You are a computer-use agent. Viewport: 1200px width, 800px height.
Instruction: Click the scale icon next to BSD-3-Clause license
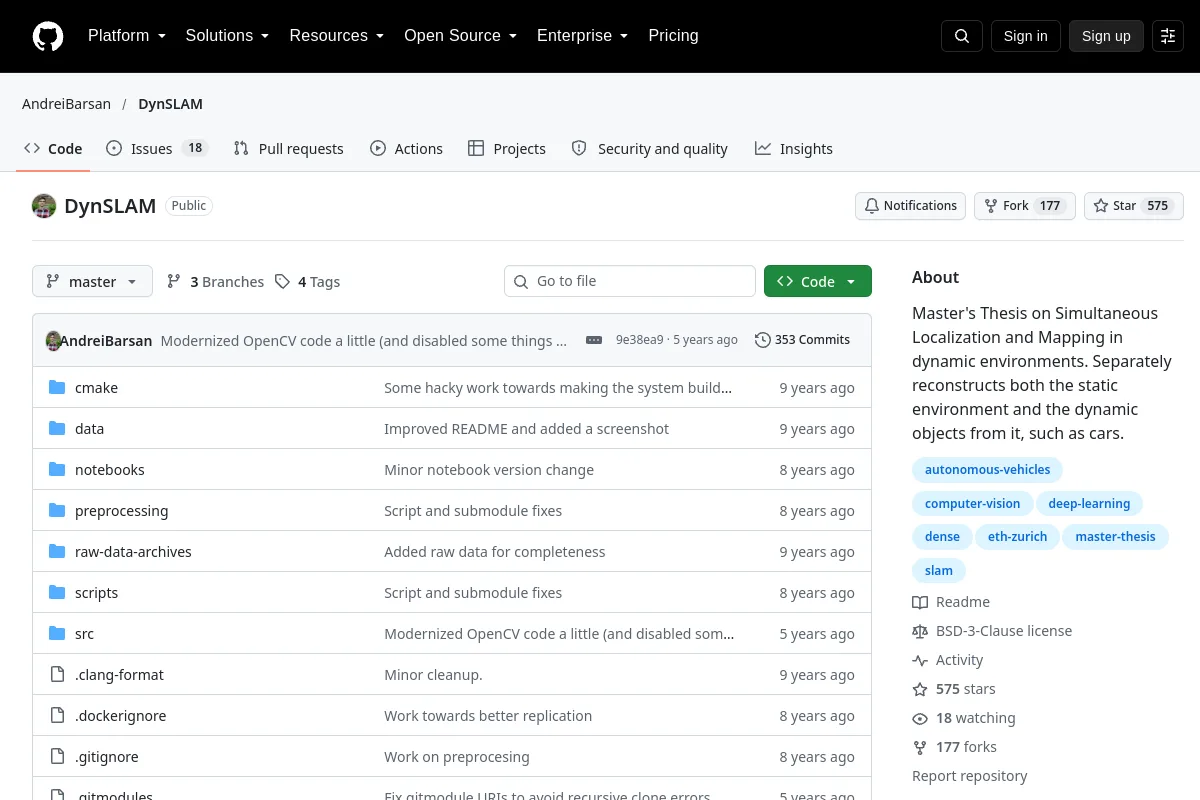tap(920, 631)
